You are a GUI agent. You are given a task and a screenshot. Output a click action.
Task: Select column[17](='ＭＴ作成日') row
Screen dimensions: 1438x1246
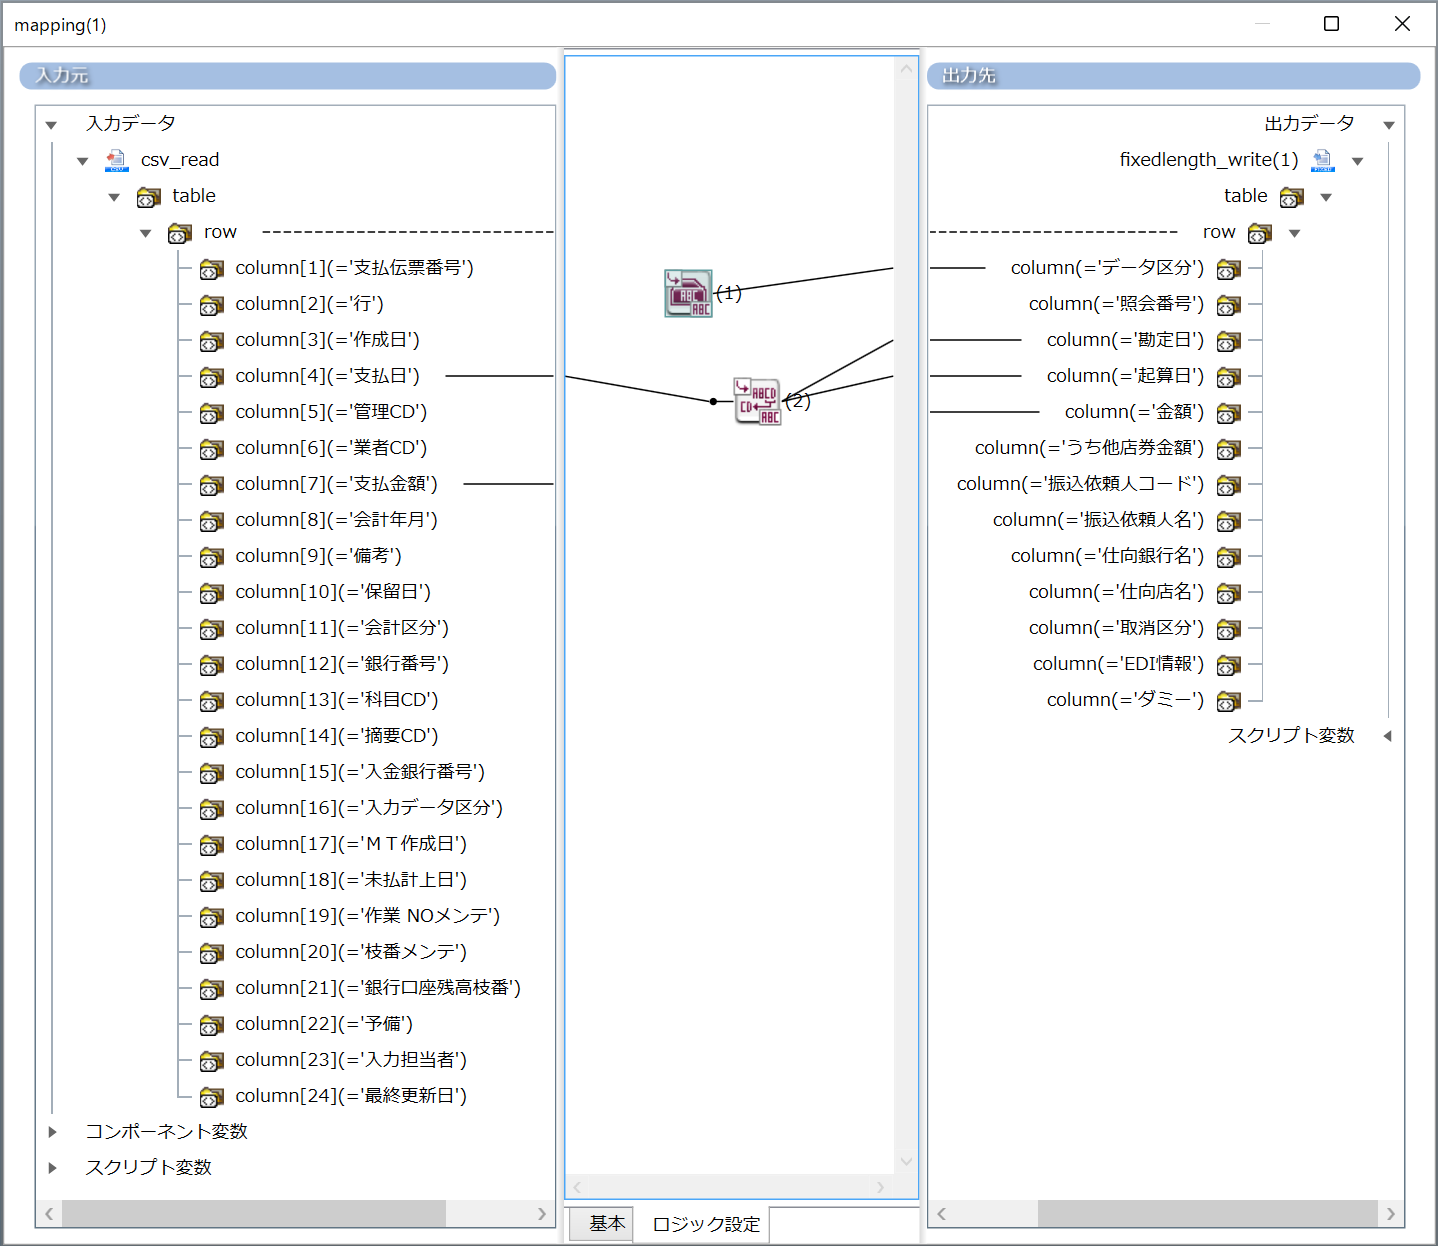point(351,844)
